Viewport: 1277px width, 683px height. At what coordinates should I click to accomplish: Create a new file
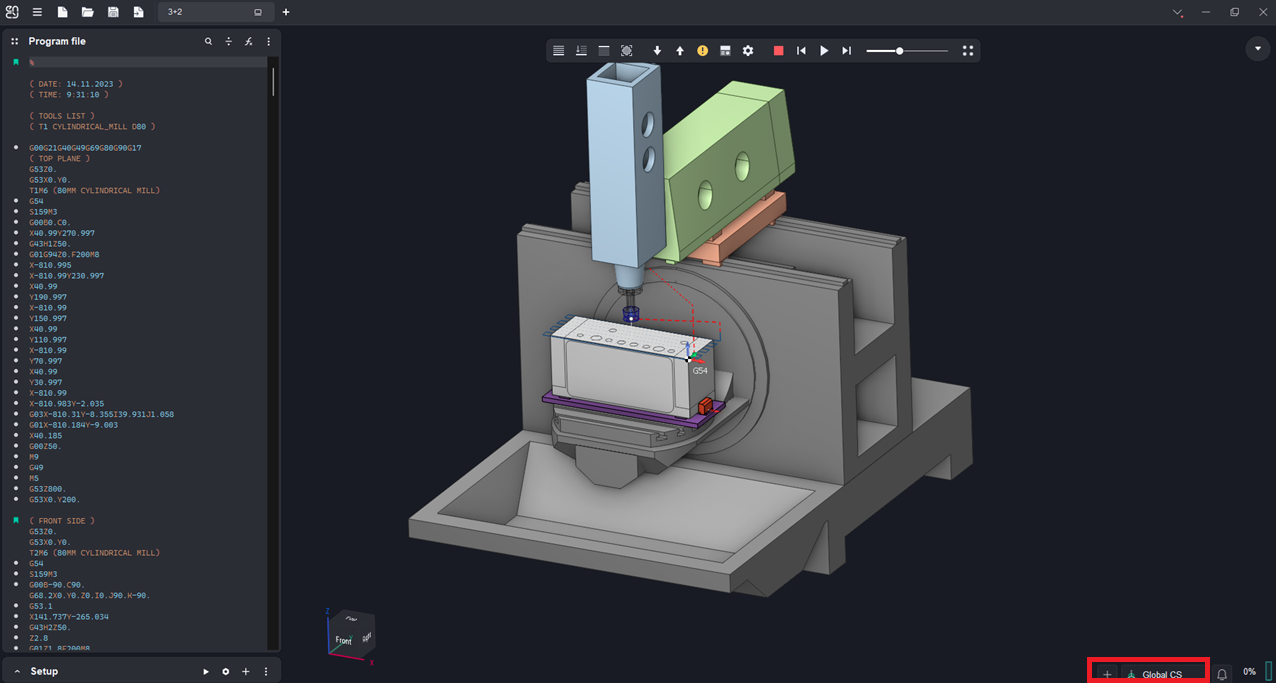pyautogui.click(x=62, y=12)
